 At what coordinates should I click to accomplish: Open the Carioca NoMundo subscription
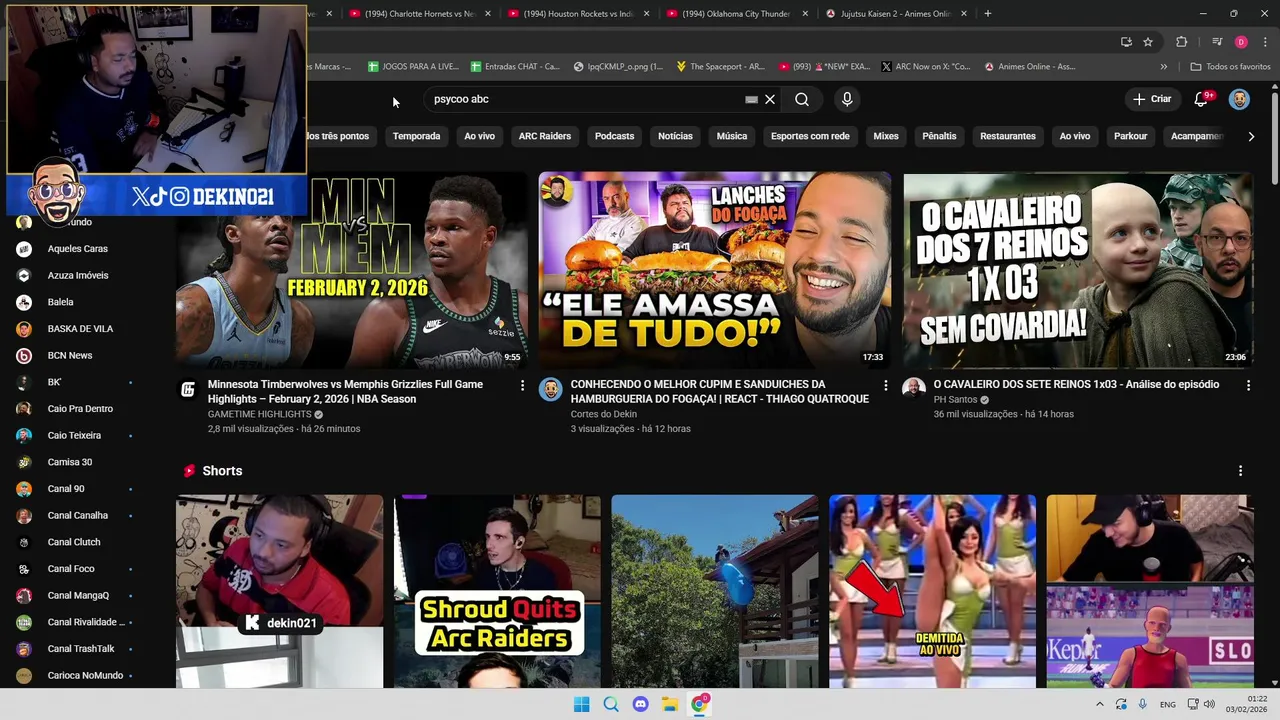[85, 675]
